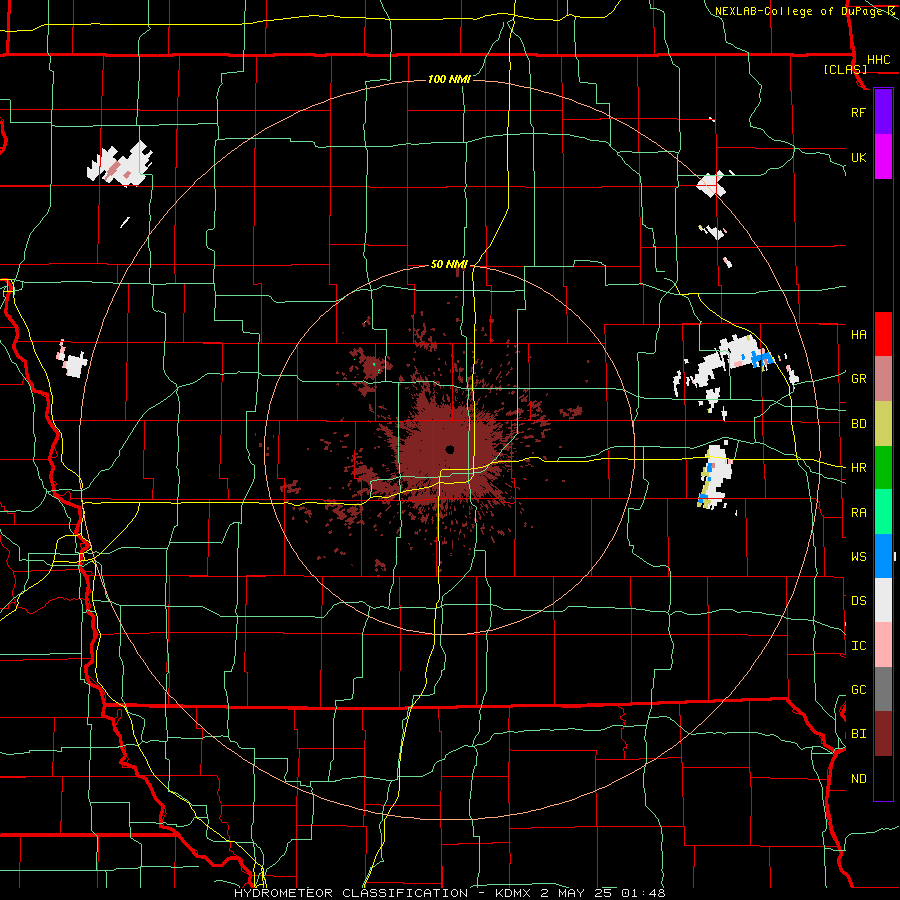900x900 pixels.
Task: Click the 50 NMI range ring label
Action: (449, 264)
